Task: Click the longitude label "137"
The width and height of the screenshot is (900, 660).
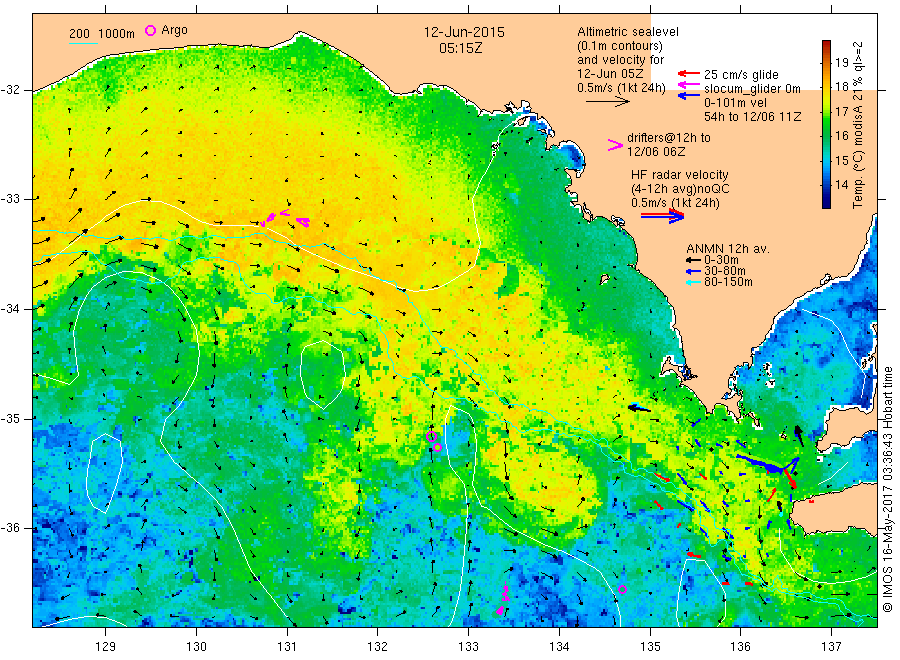Action: pos(831,647)
